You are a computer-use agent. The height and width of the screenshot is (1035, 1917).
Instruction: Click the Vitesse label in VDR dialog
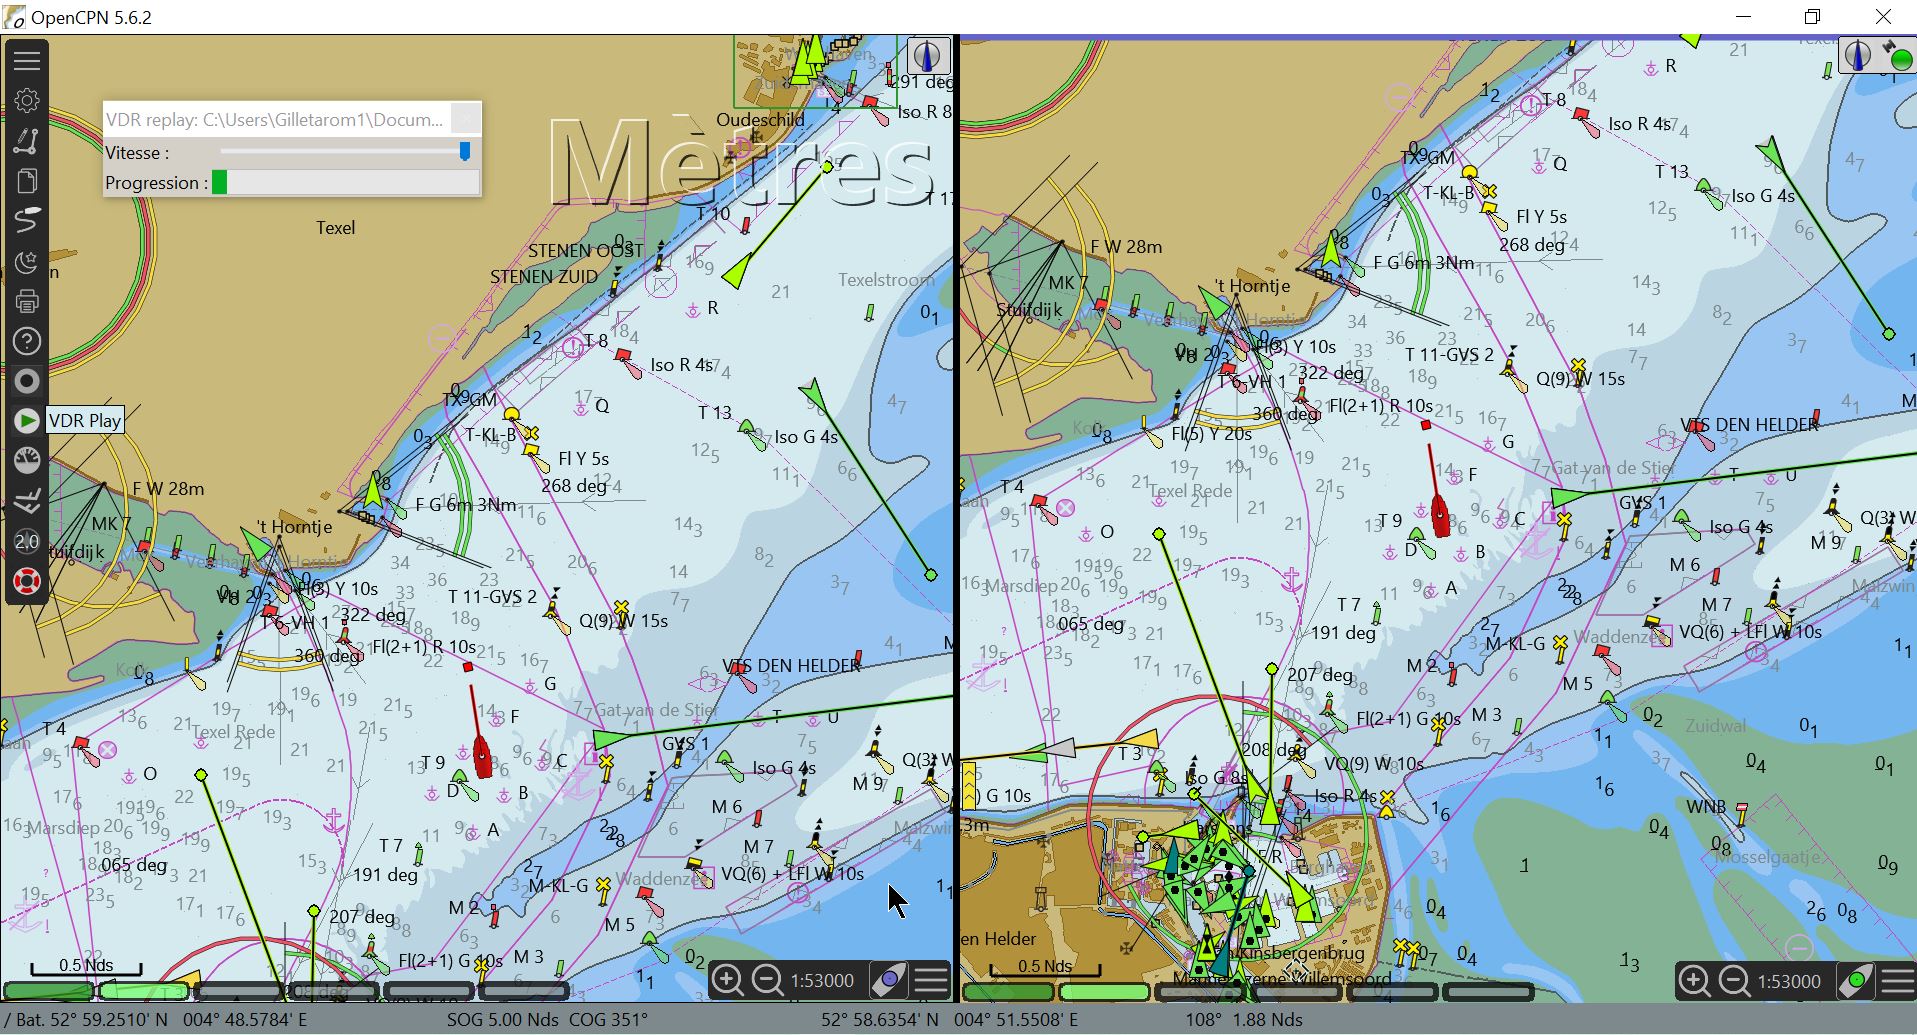coord(137,153)
